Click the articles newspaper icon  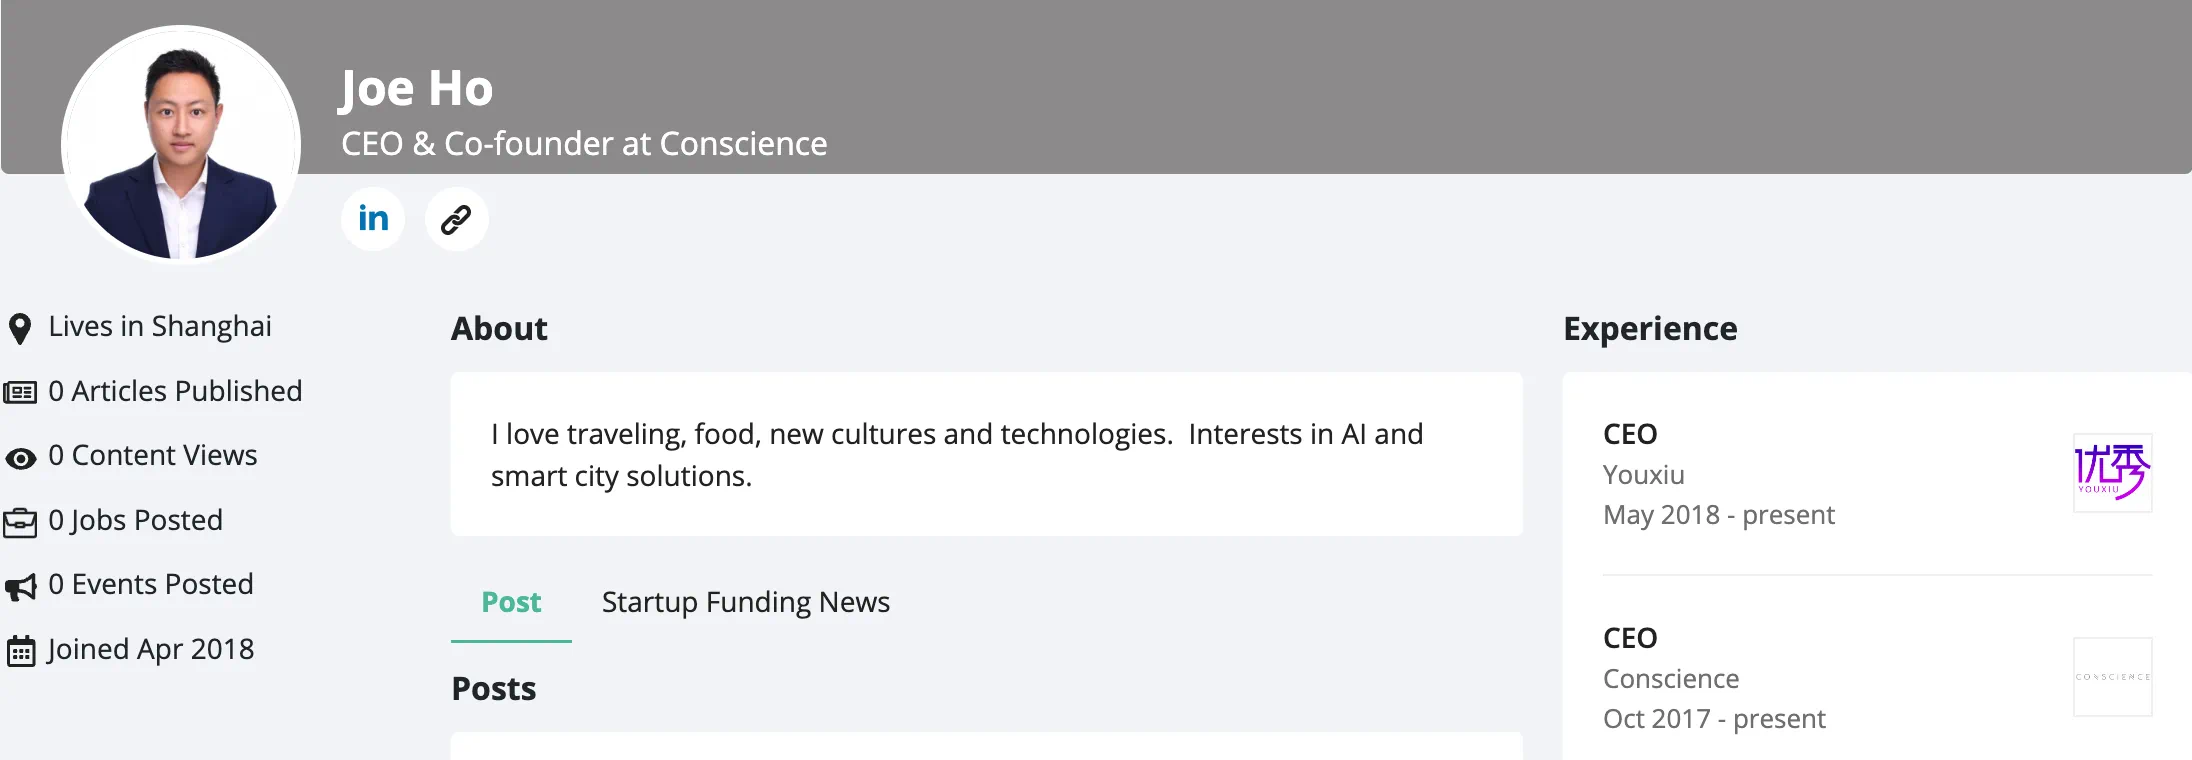pos(20,392)
